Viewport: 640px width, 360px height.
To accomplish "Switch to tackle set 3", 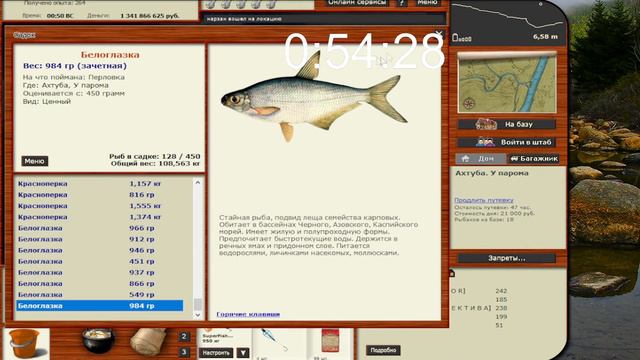I will click(x=184, y=352).
